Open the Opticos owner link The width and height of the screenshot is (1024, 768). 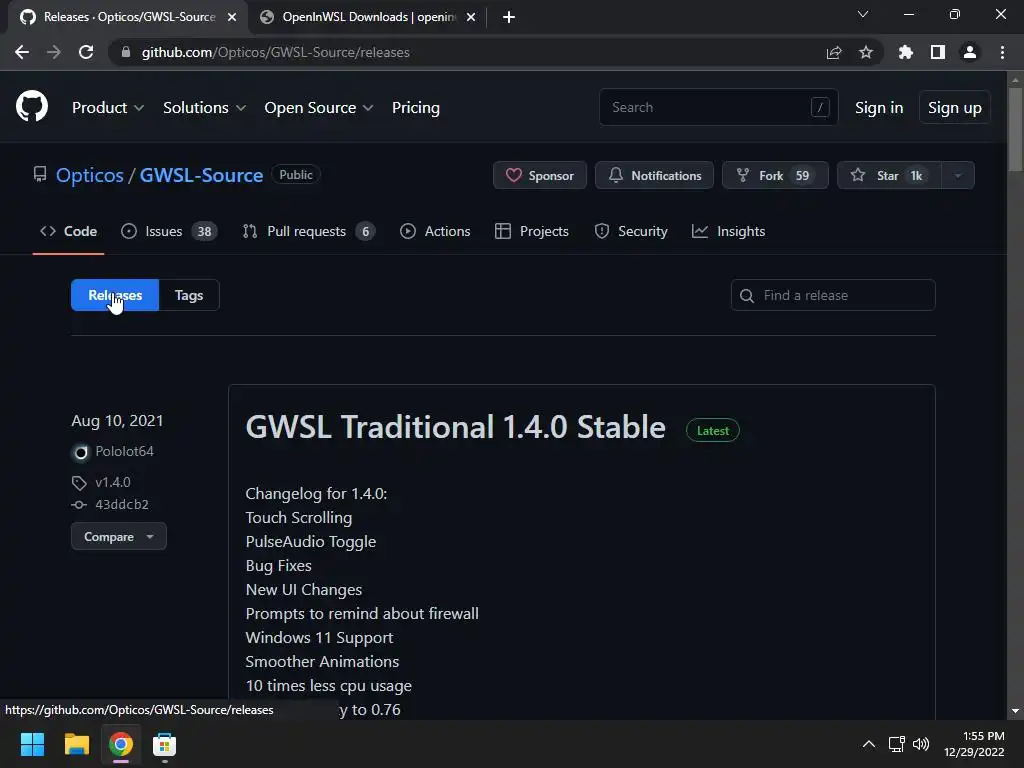click(89, 175)
